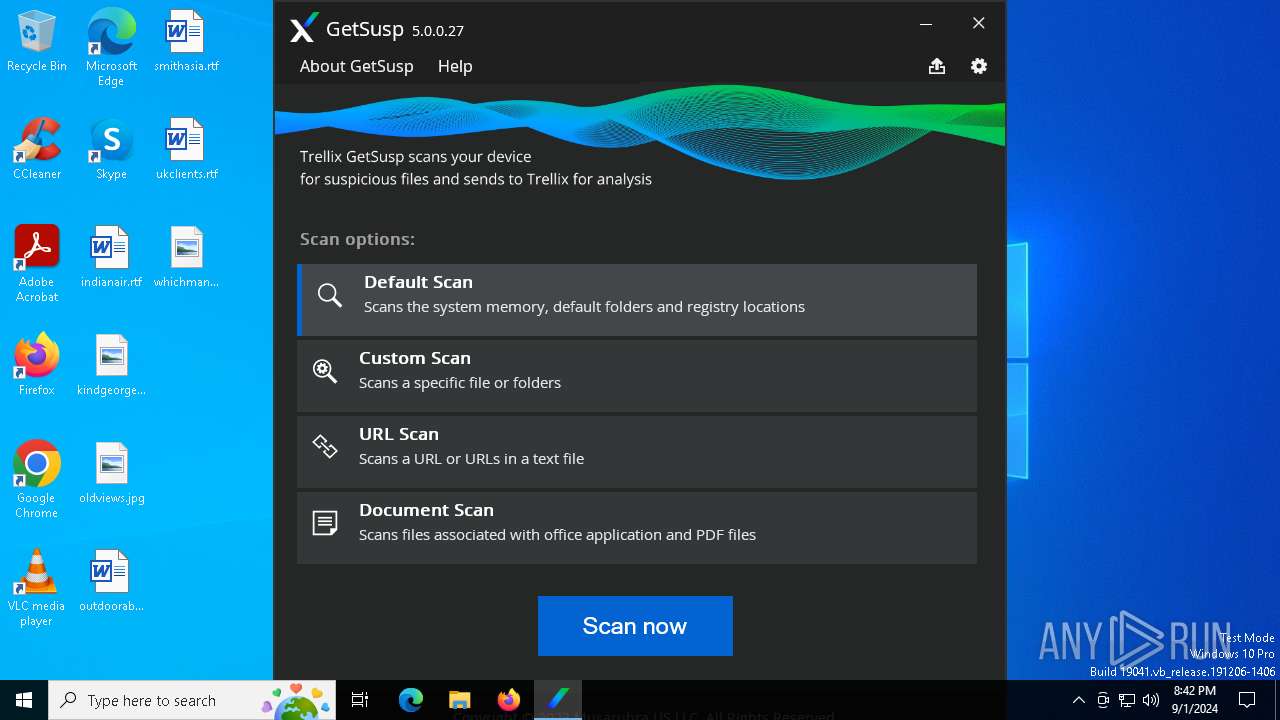1280x720 pixels.
Task: Select the Adobe Acrobat desktop shortcut
Action: pyautogui.click(x=37, y=264)
